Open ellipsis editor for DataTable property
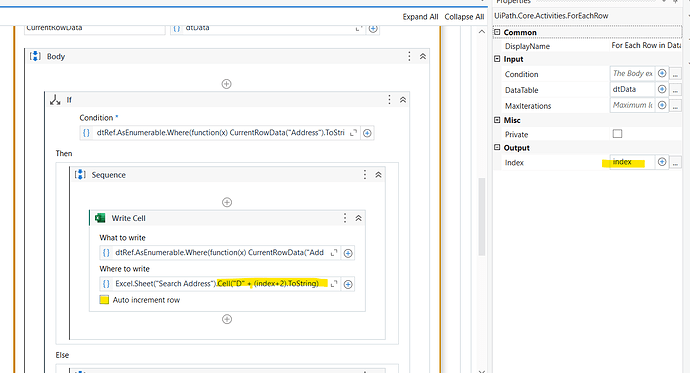 click(675, 90)
